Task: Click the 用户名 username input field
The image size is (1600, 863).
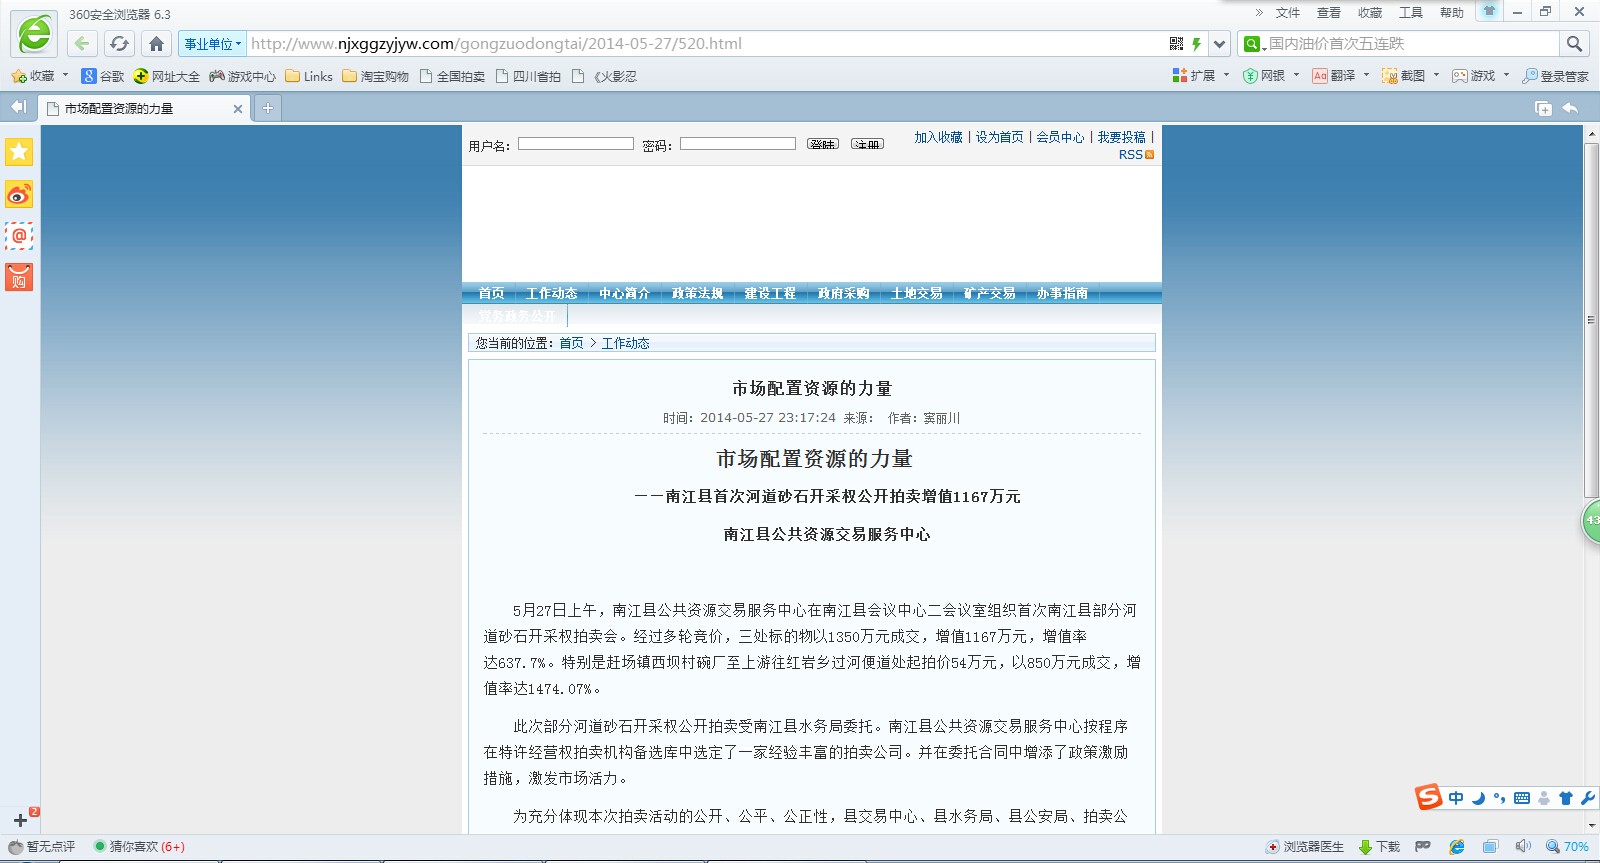Action: pyautogui.click(x=576, y=144)
